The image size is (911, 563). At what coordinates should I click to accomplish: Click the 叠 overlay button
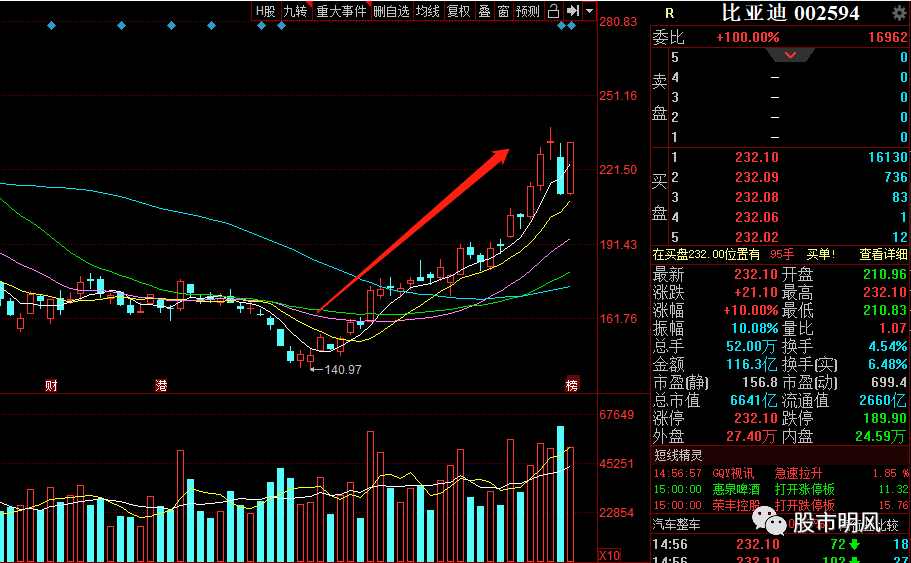point(484,11)
